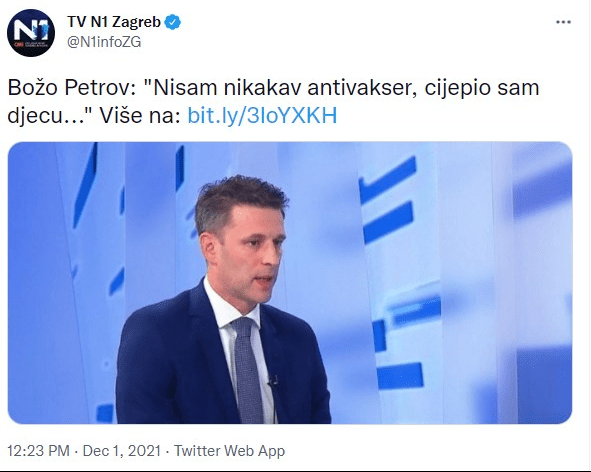The height and width of the screenshot is (472, 591).
Task: Open the interview image of the man in suit
Action: click(x=290, y=283)
